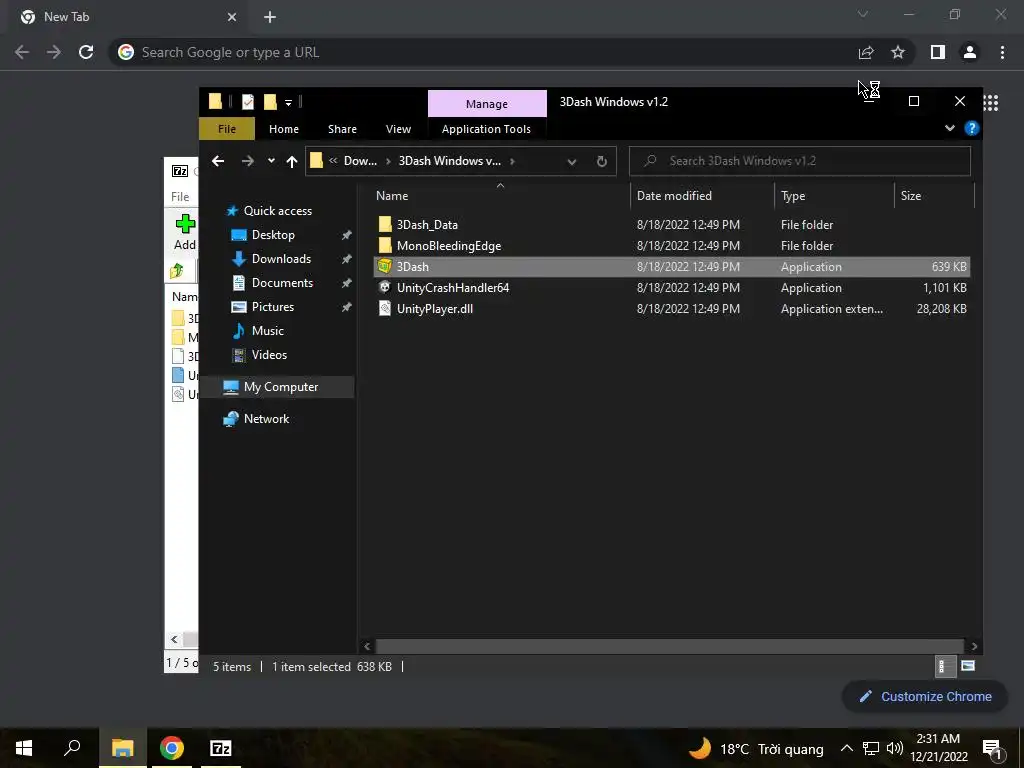1024x768 pixels.
Task: Click the Properties quick access icon
Action: click(x=248, y=102)
